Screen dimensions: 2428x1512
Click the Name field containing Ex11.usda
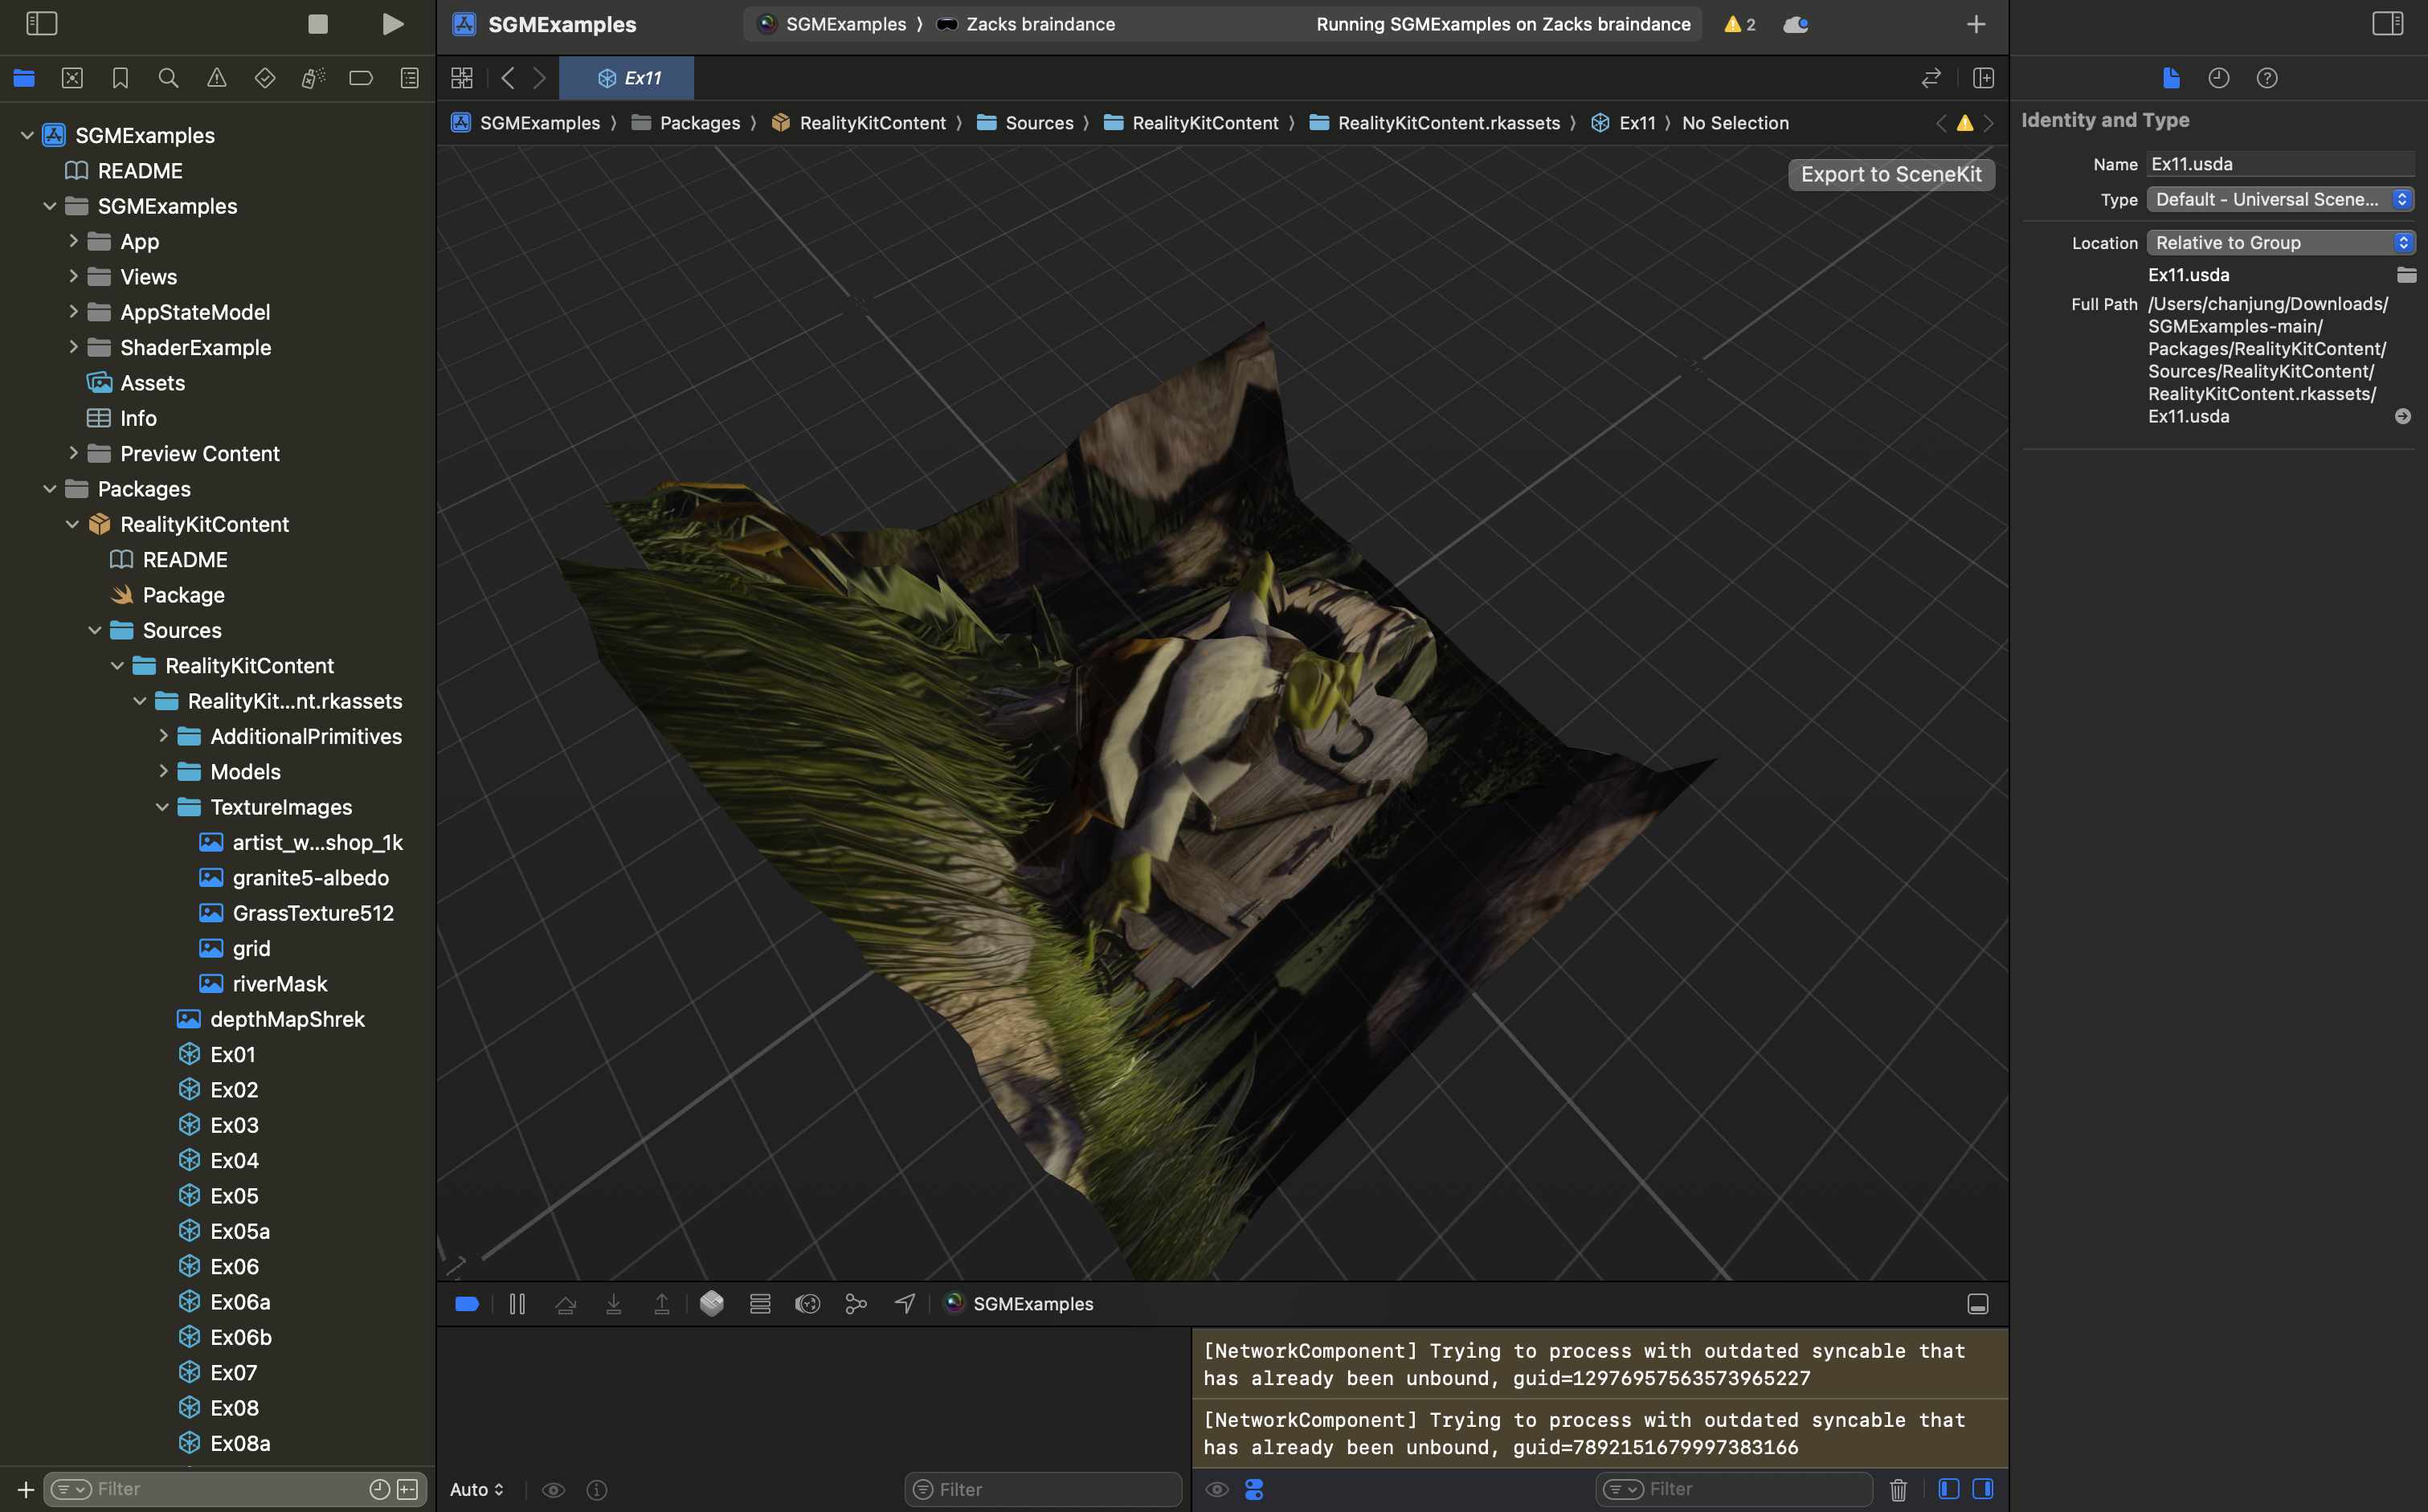pyautogui.click(x=2280, y=164)
